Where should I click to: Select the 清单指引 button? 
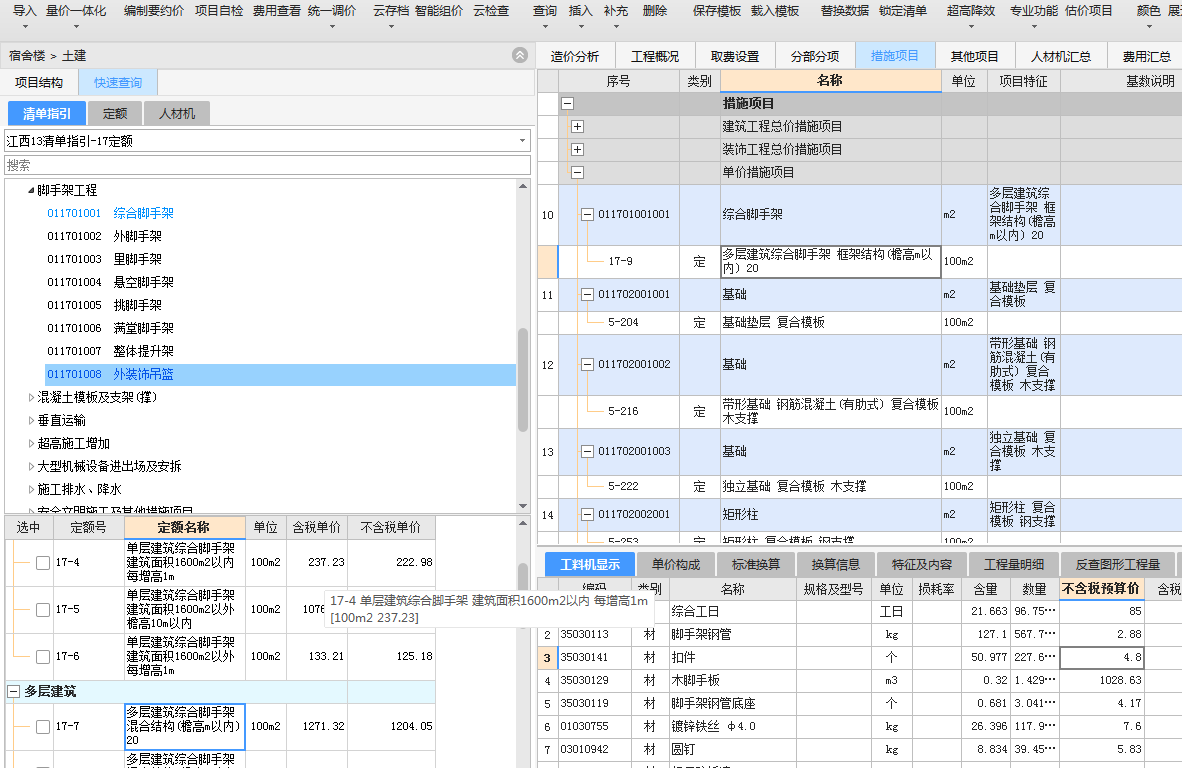point(47,114)
